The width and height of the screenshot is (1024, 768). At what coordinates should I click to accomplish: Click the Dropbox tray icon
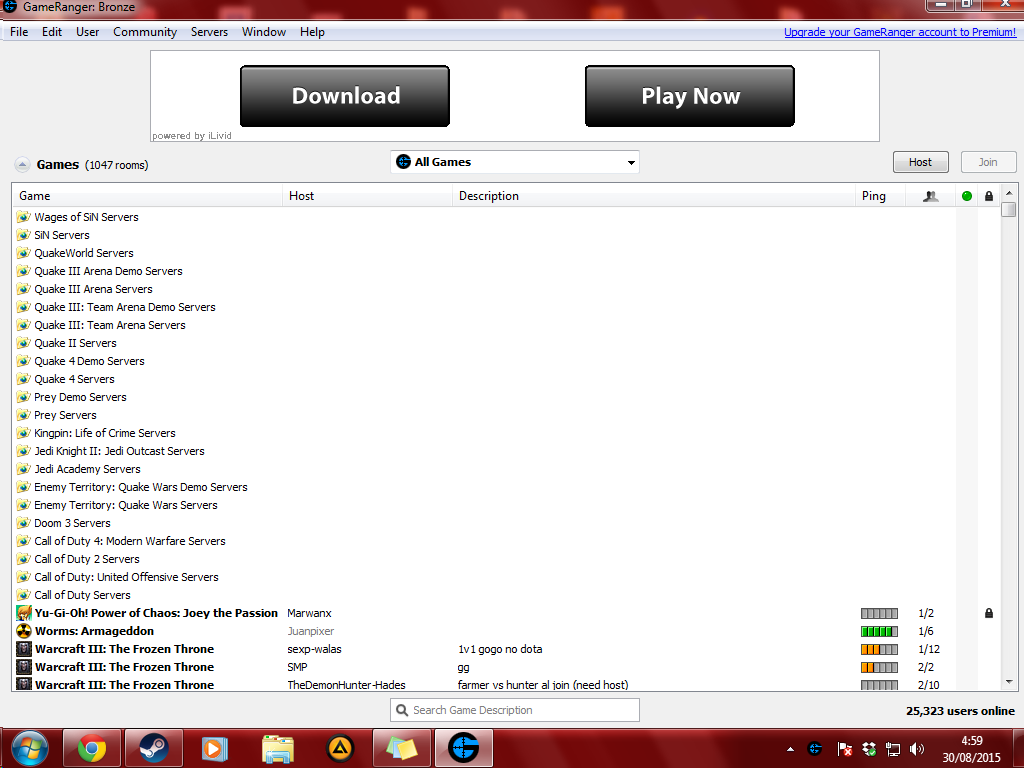[x=869, y=749]
